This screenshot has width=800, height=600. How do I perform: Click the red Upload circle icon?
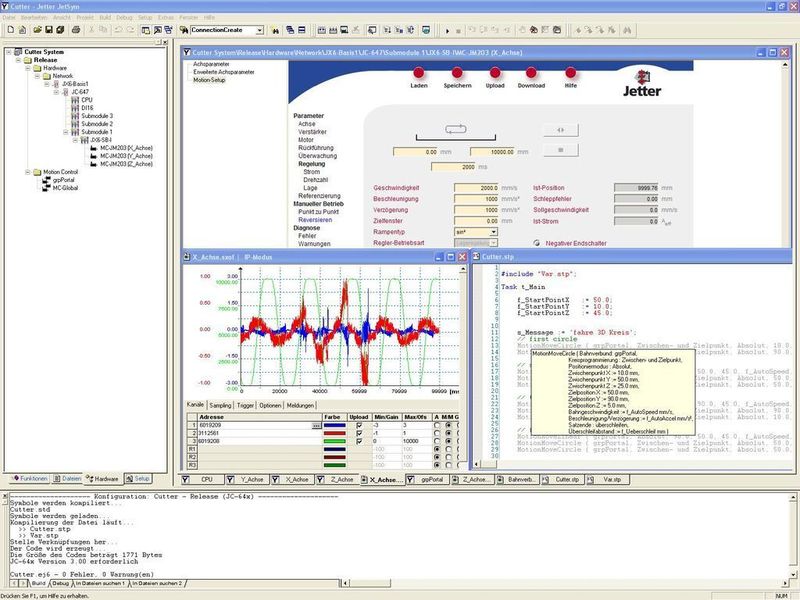click(x=494, y=73)
